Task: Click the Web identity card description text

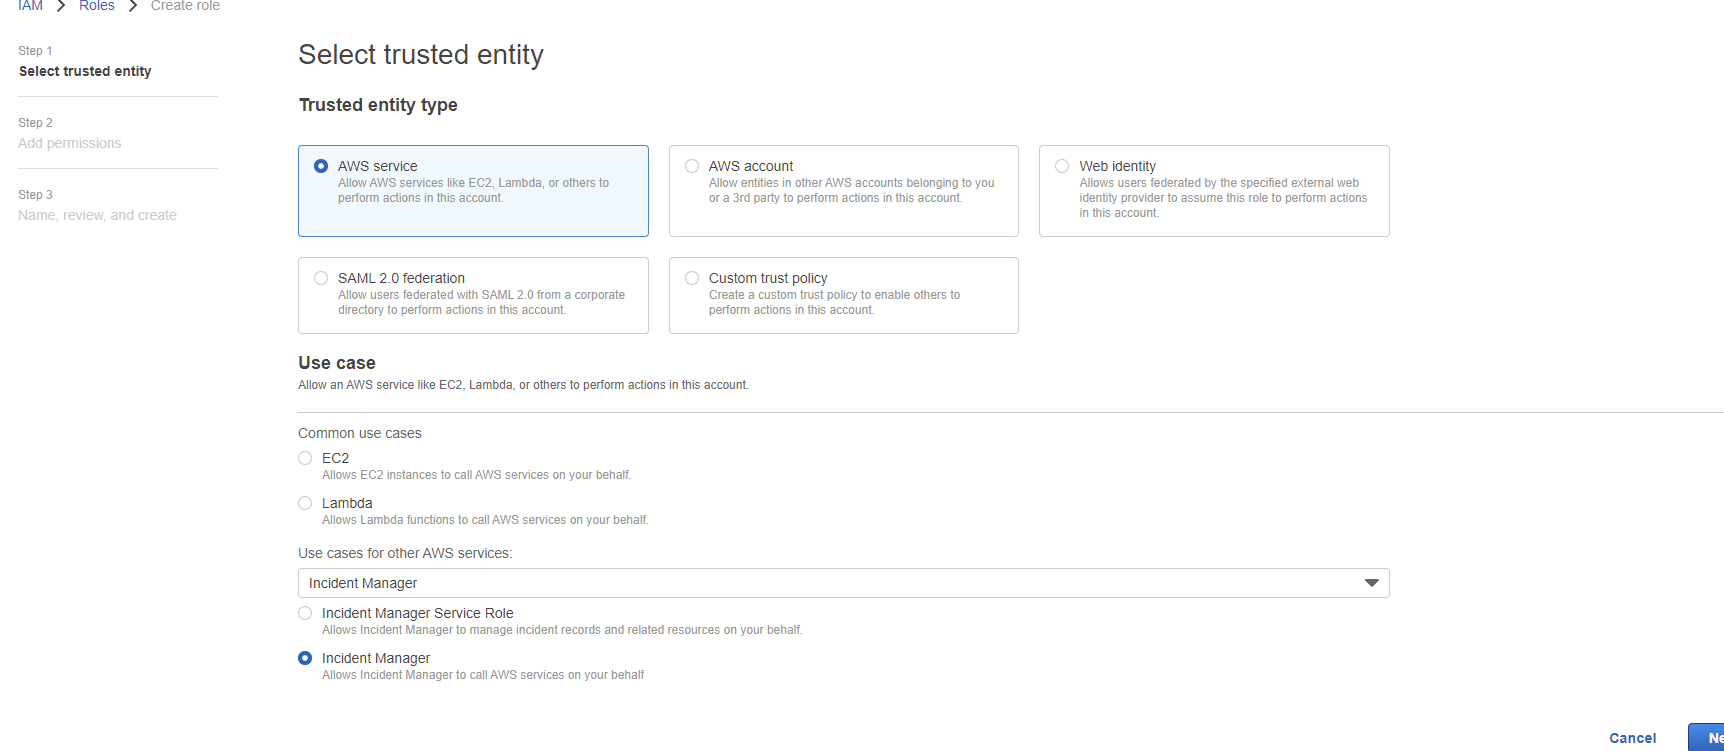Action: tap(1223, 198)
